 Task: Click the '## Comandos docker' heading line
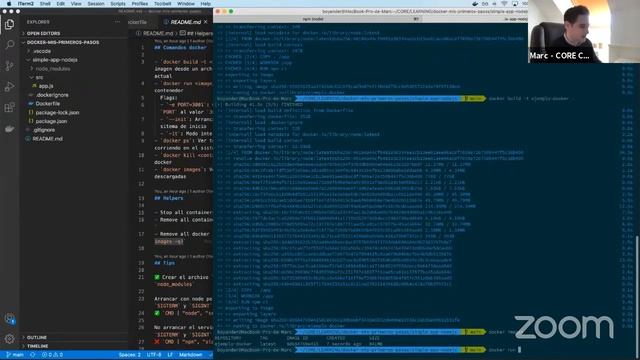coord(181,48)
